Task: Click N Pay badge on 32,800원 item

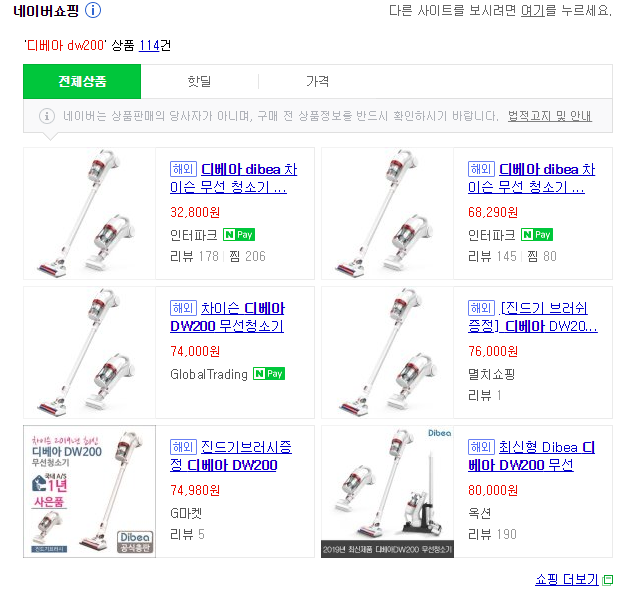Action: click(x=239, y=235)
